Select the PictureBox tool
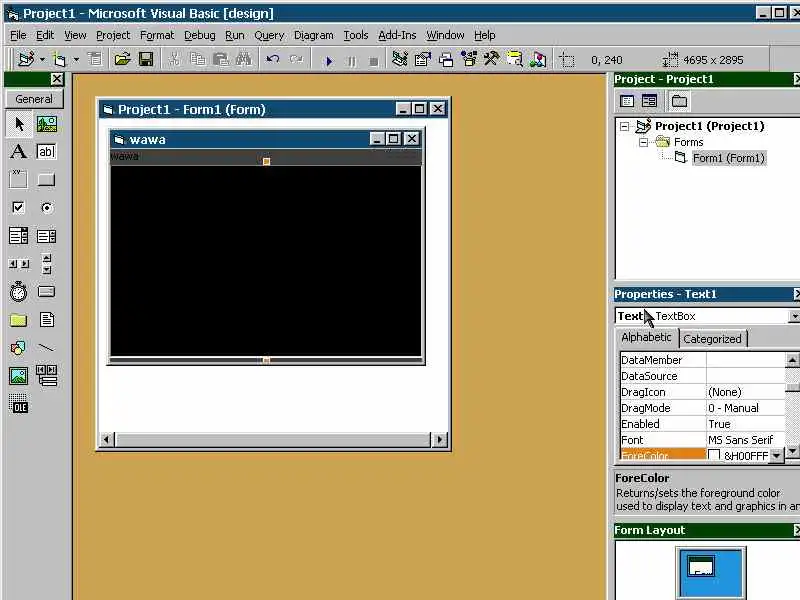Viewport: 800px width, 600px height. point(46,124)
